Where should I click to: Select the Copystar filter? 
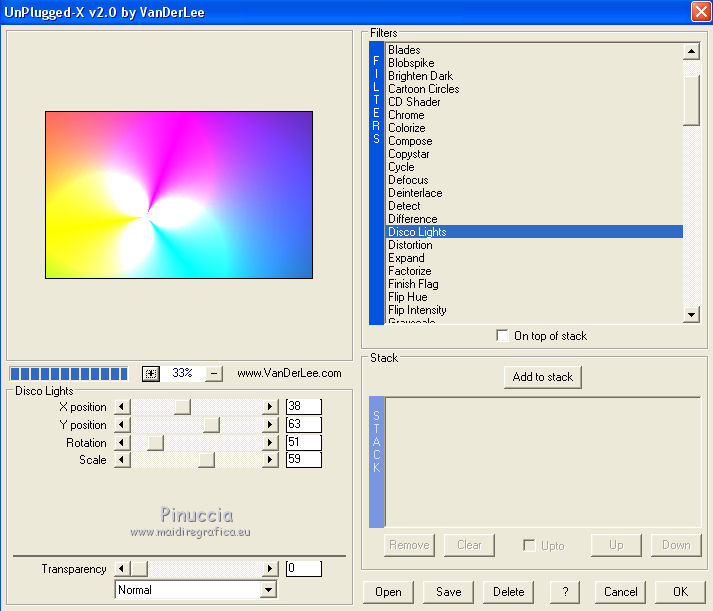point(534,154)
